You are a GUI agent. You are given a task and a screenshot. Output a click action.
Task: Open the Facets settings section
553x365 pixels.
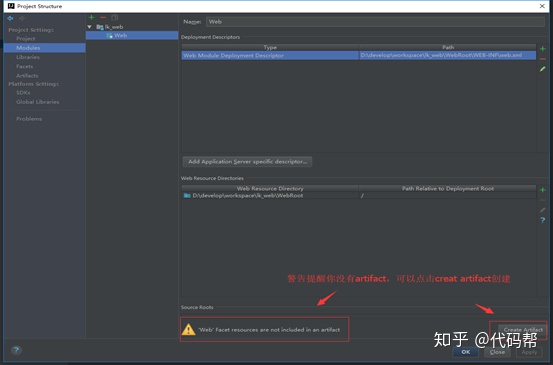[x=24, y=66]
